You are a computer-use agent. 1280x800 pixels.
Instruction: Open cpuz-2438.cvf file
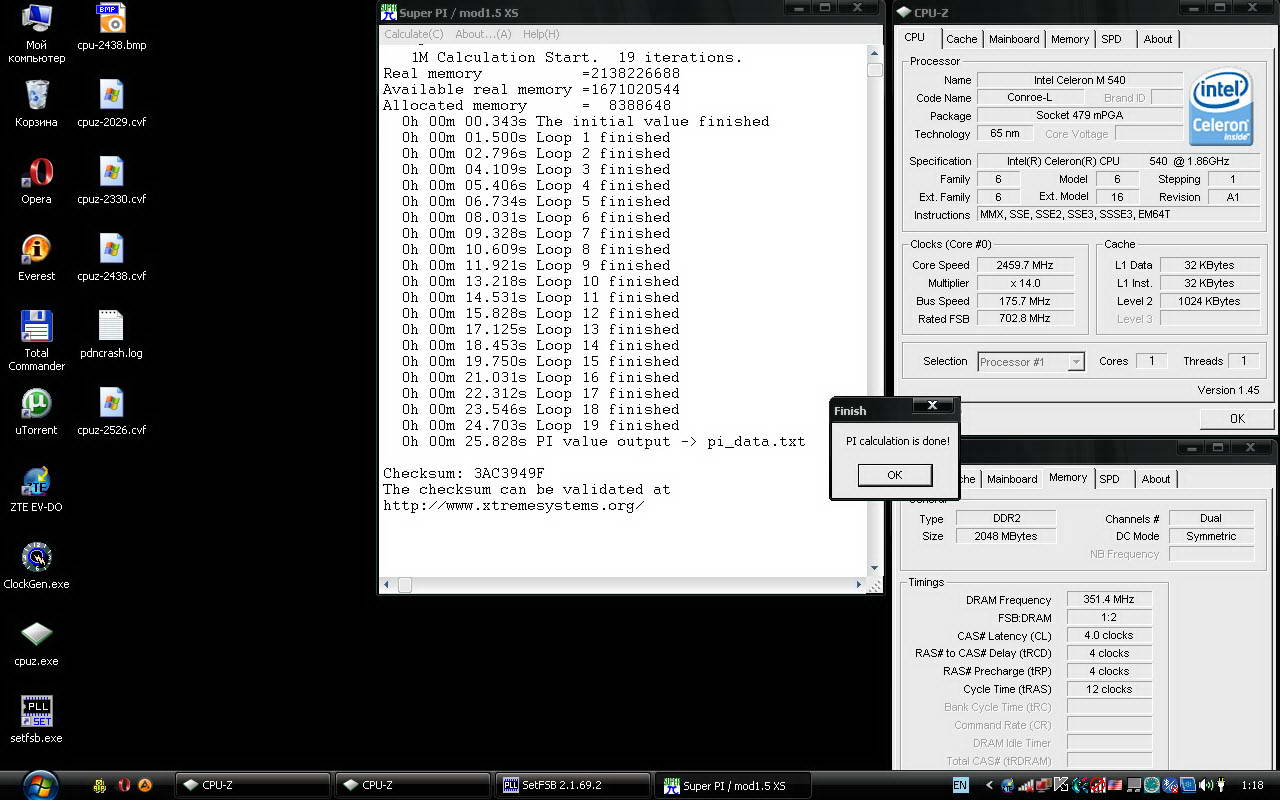click(x=111, y=258)
